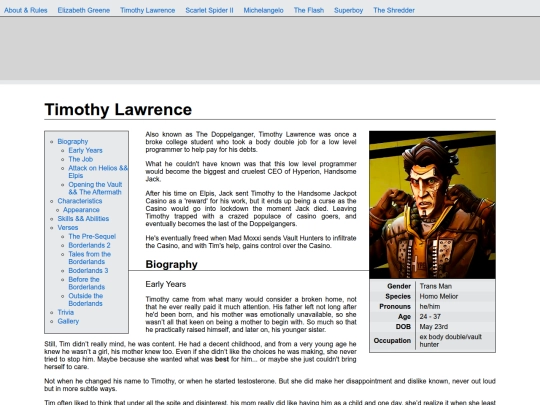Click the Timothy Lawrence character portrait
Image resolution: width=540 pixels, height=405 pixels.
(432, 205)
